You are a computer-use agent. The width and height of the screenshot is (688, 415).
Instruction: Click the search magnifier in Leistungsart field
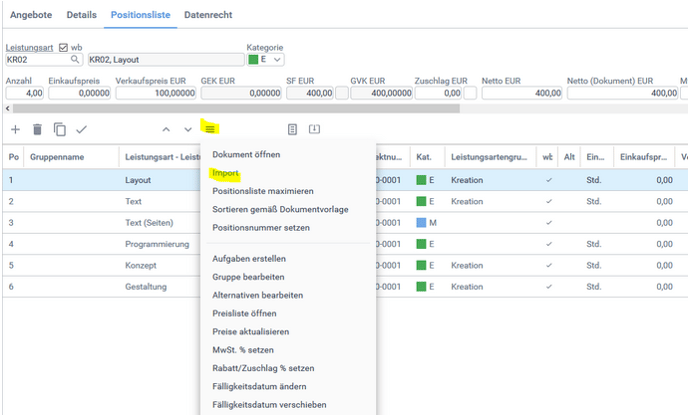75,60
